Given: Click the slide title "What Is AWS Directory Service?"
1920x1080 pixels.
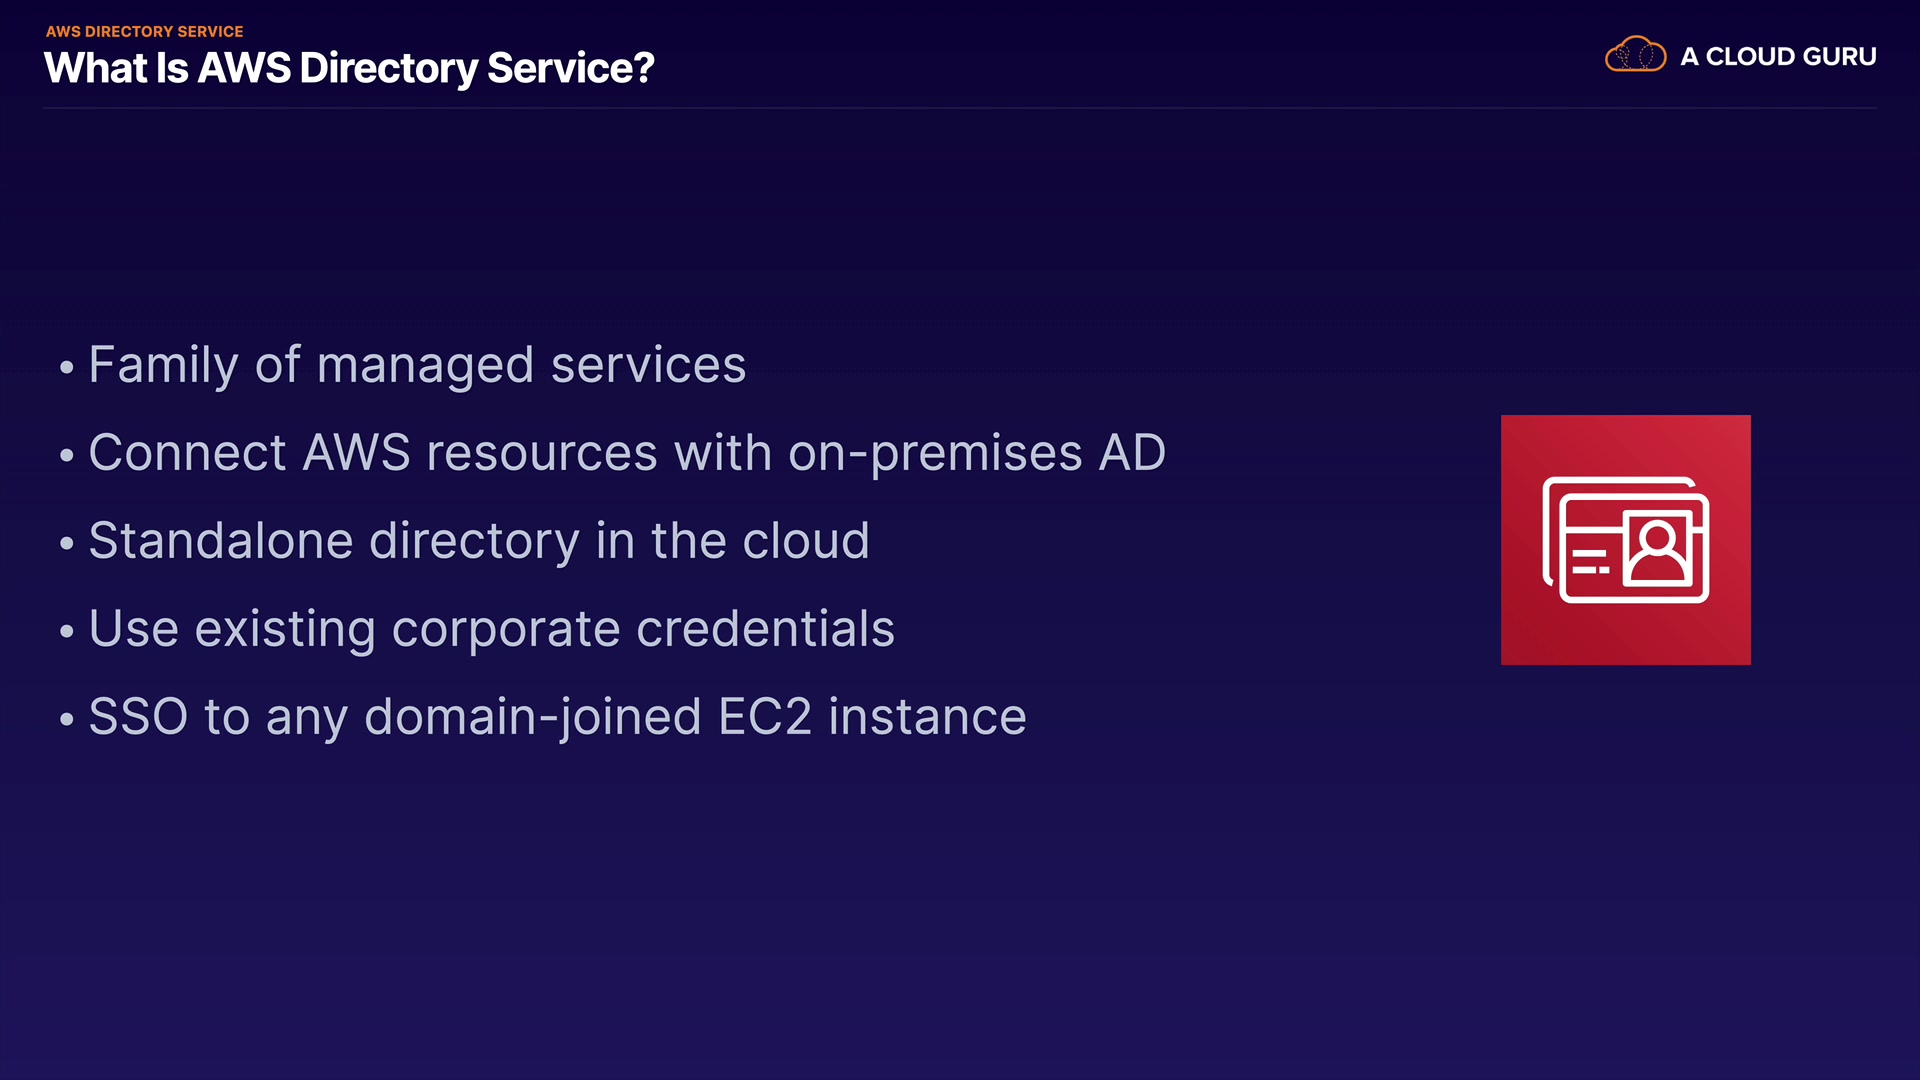Looking at the screenshot, I should point(349,68).
